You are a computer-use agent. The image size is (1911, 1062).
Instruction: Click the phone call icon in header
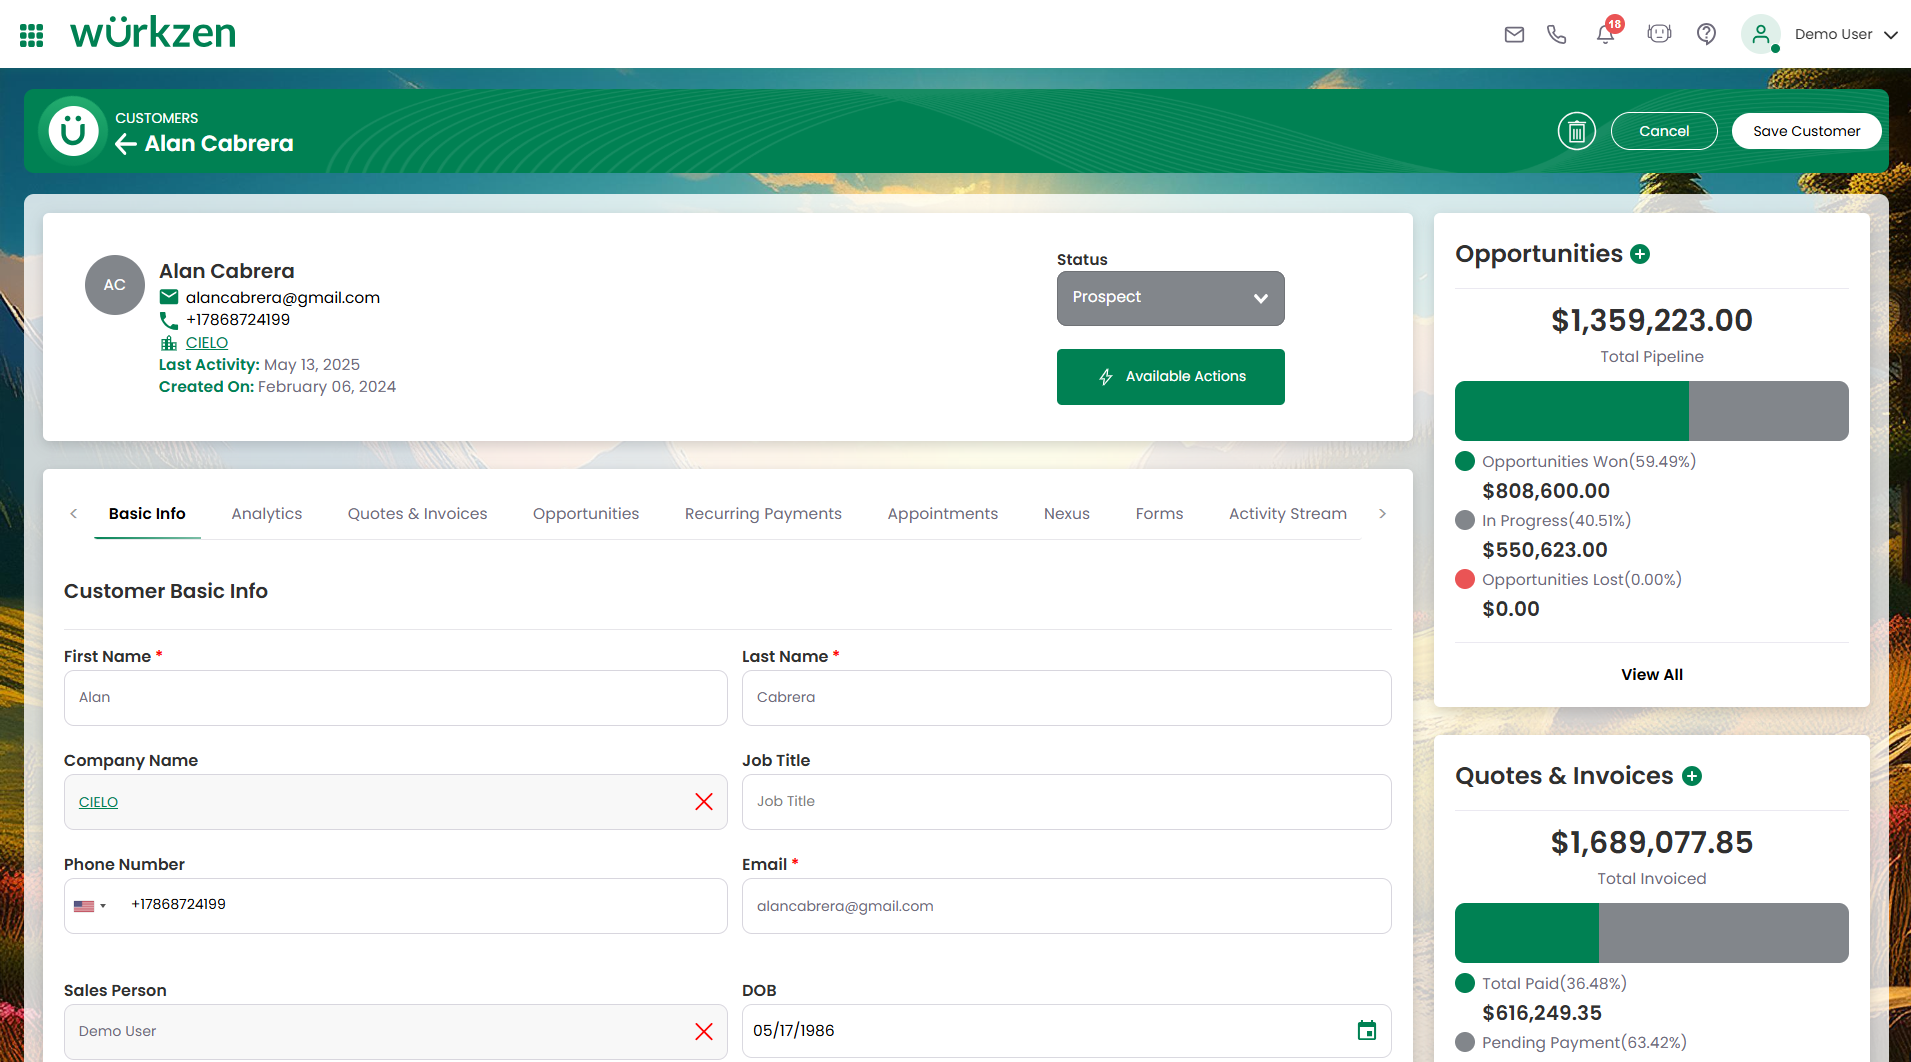pyautogui.click(x=1556, y=35)
